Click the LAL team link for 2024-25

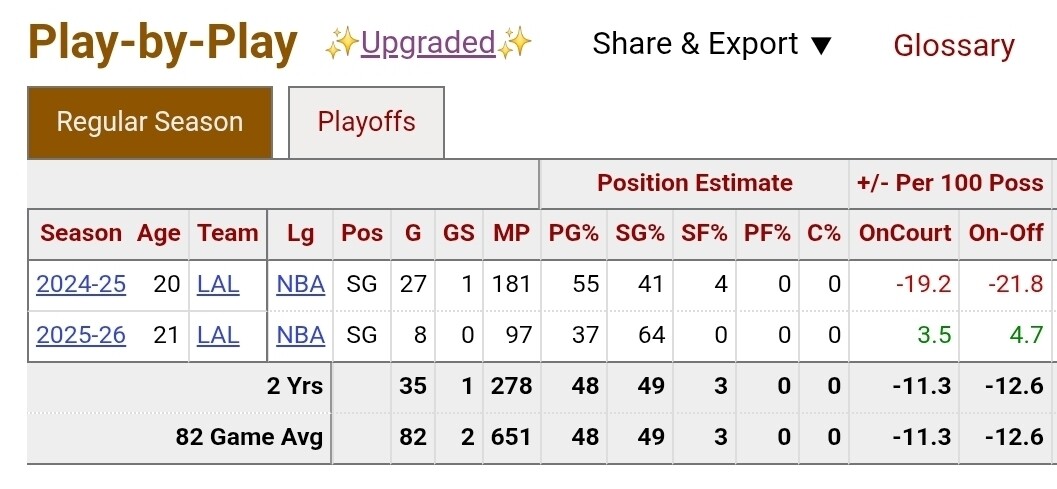click(218, 284)
